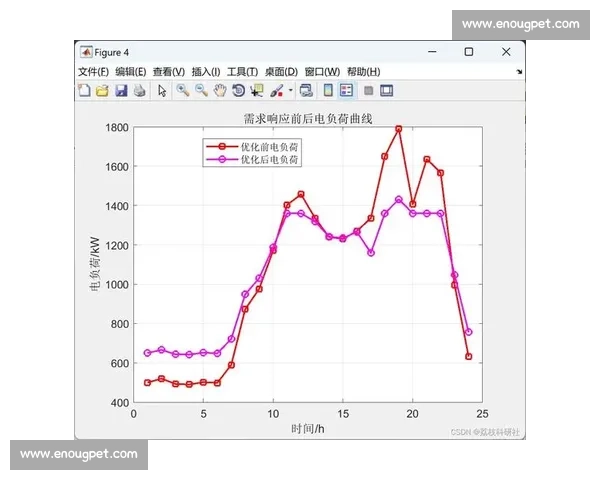Viewport: 600px width, 480px height.
Task: Click the red peak marker at hour 19
Action: 399,129
